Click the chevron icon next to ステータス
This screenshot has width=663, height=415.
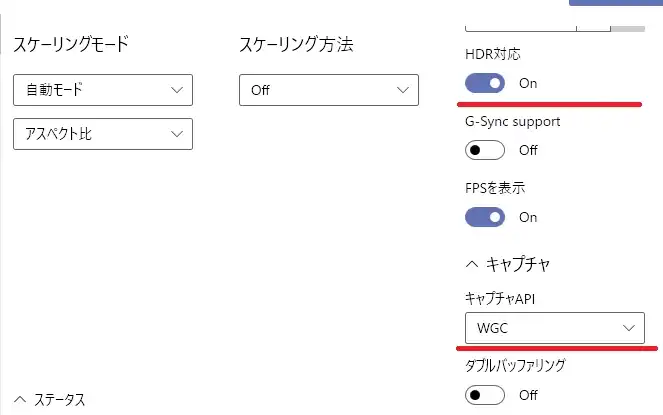21,399
